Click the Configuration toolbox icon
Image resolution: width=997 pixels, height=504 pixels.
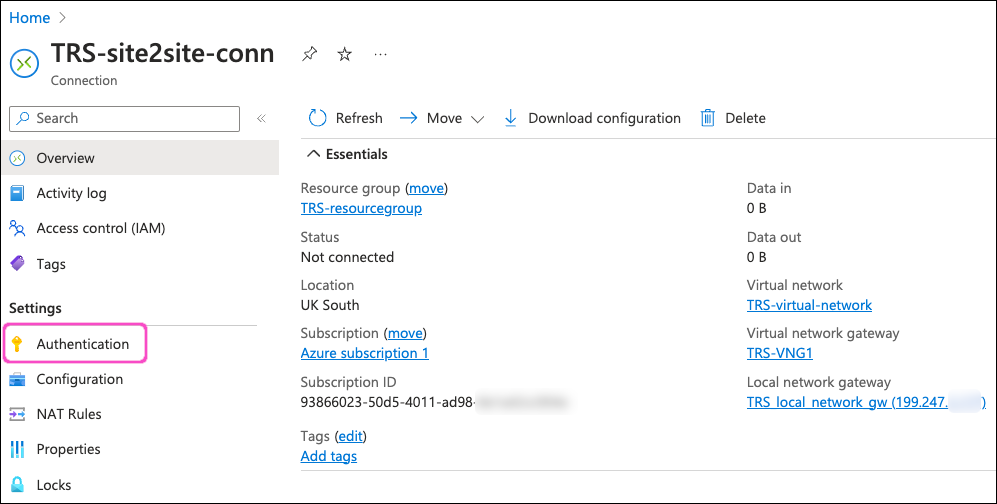click(17, 379)
